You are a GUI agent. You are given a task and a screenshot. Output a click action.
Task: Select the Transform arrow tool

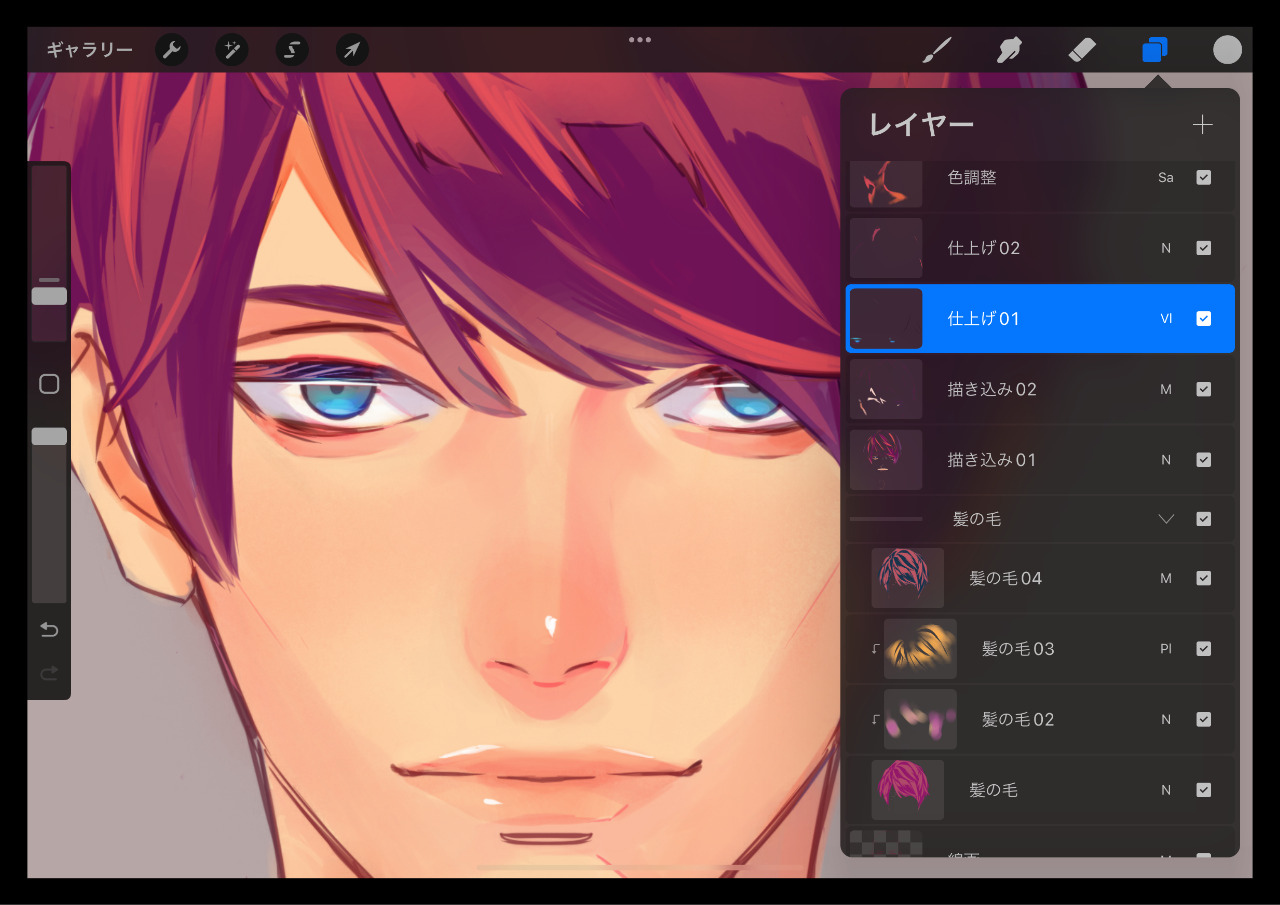352,50
